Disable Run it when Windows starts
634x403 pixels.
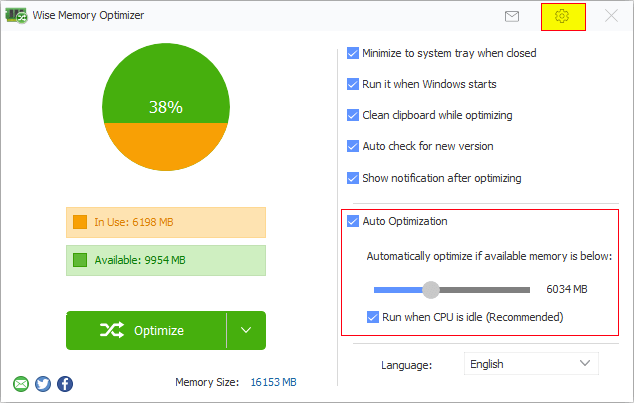pos(353,84)
